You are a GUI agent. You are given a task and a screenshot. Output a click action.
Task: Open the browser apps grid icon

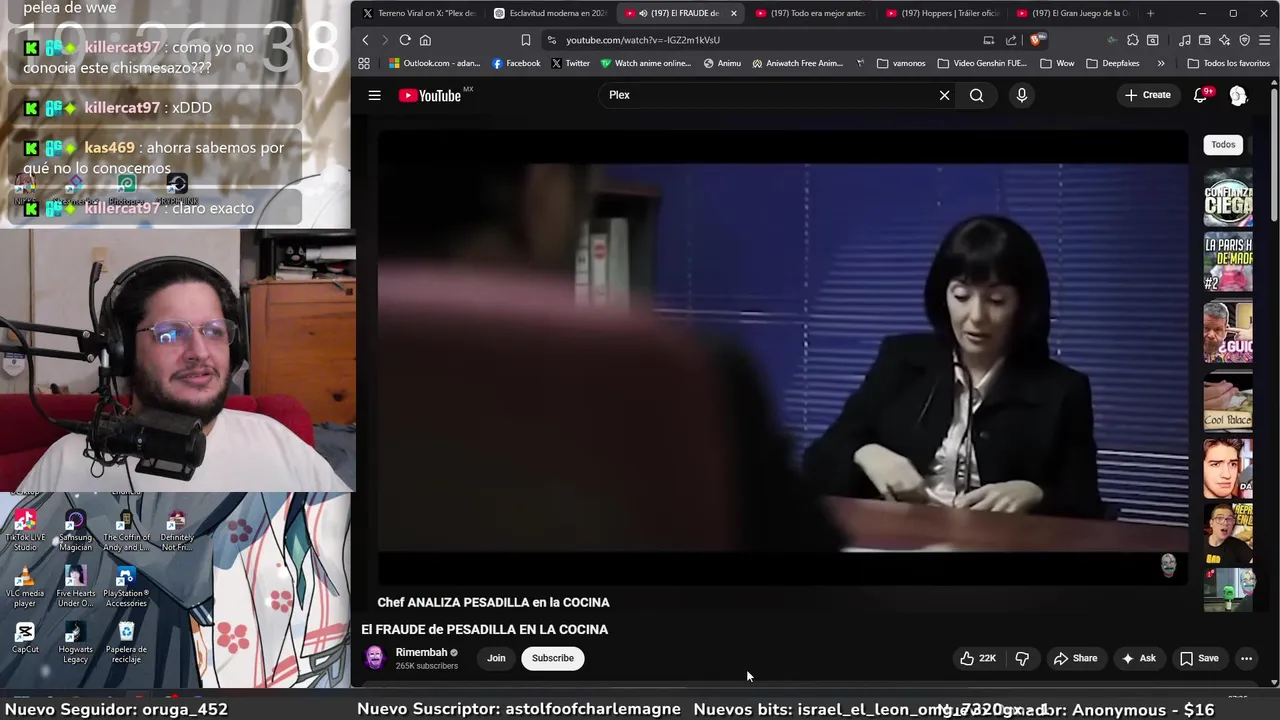pyautogui.click(x=364, y=63)
